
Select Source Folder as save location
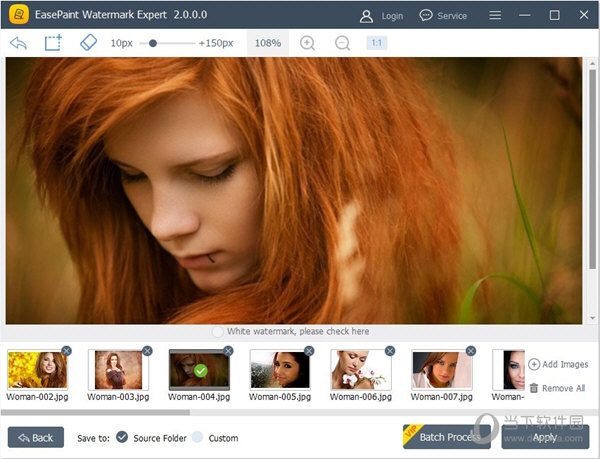pyautogui.click(x=122, y=437)
